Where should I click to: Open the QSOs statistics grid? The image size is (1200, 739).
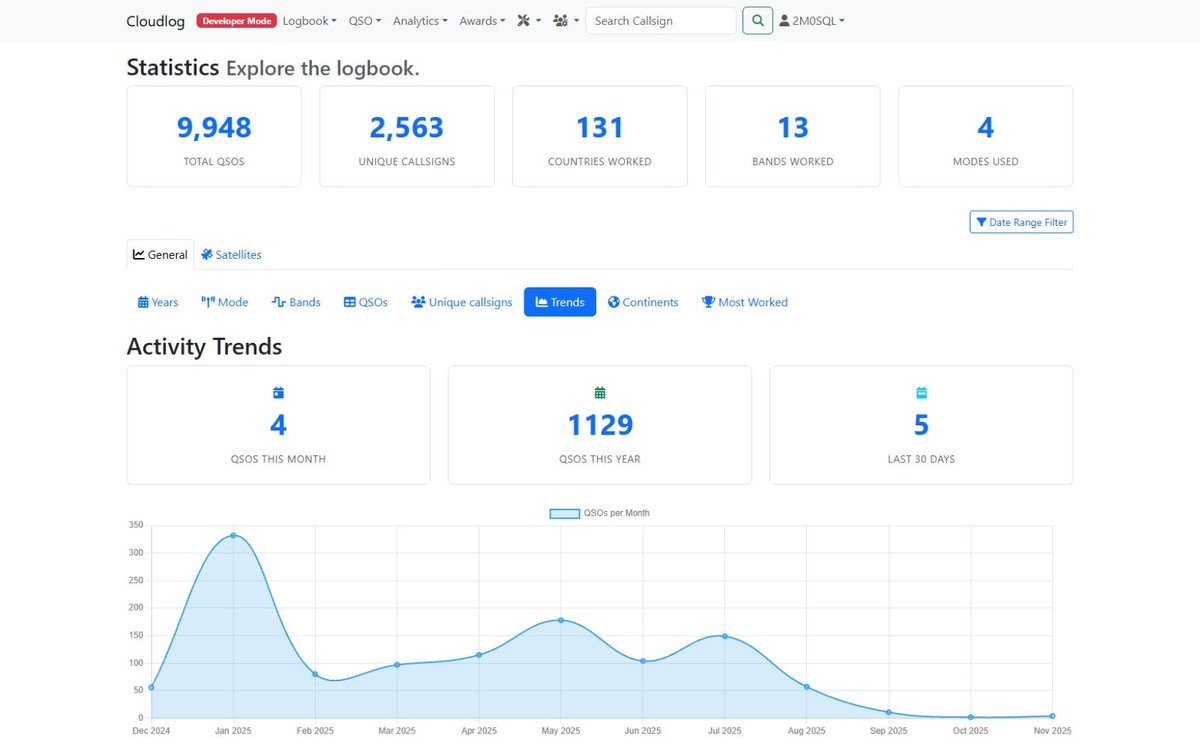pos(365,301)
